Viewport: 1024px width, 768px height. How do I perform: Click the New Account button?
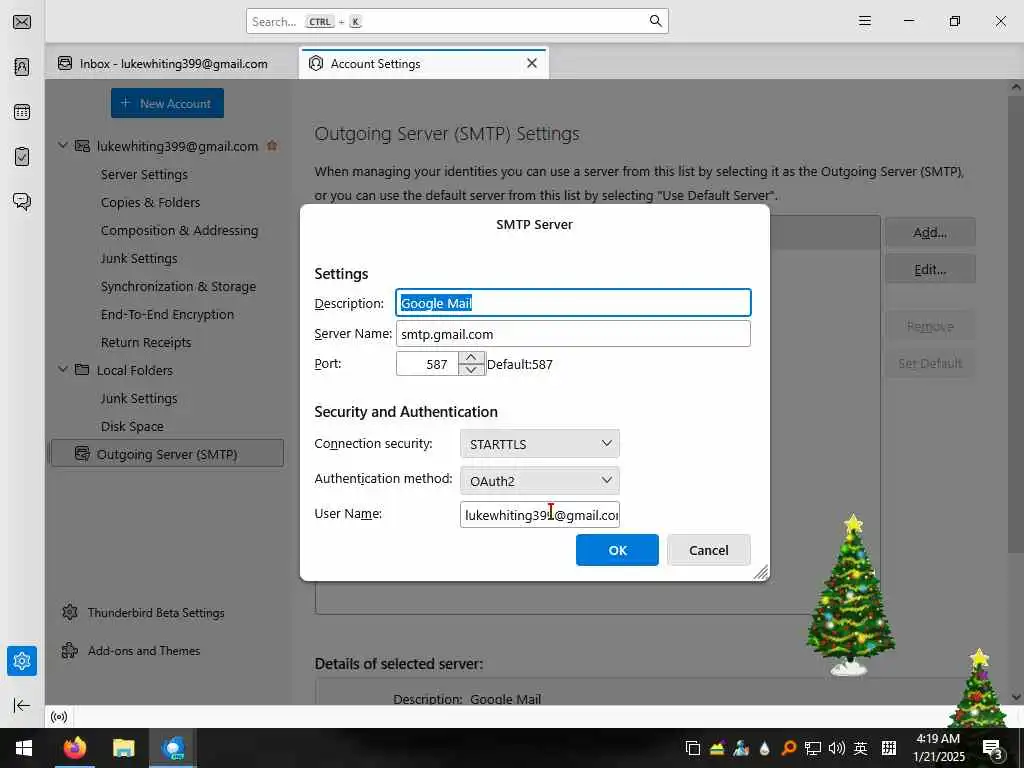coord(167,103)
